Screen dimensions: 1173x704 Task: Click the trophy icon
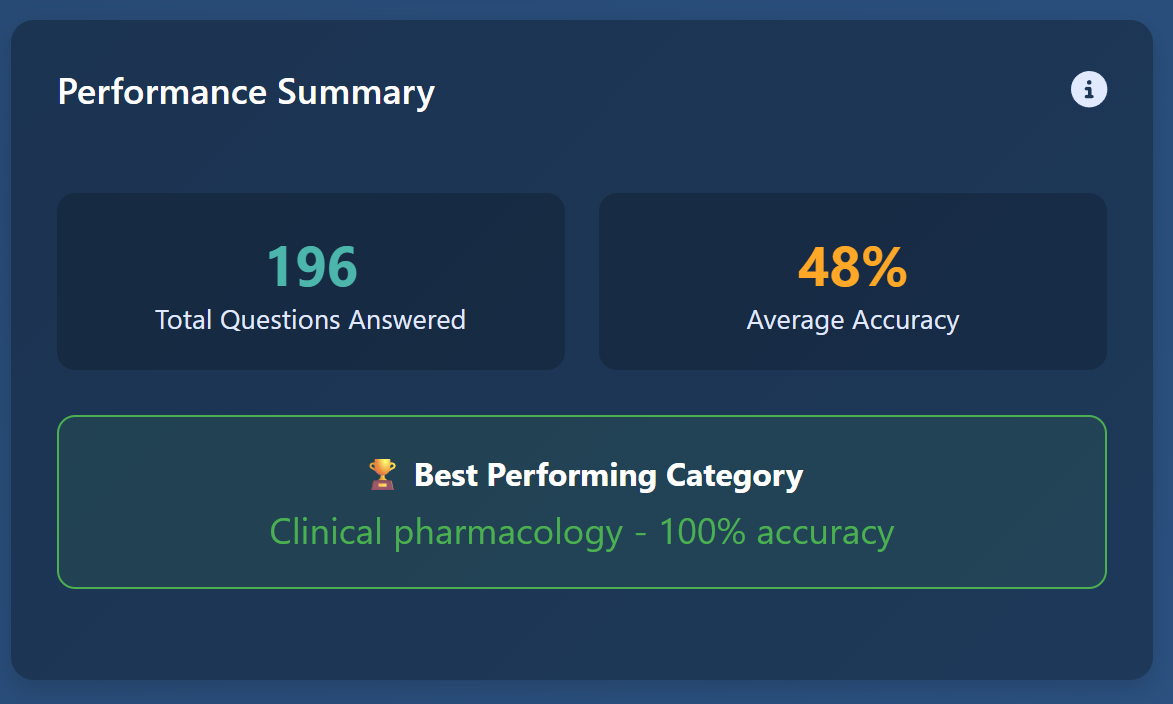382,475
